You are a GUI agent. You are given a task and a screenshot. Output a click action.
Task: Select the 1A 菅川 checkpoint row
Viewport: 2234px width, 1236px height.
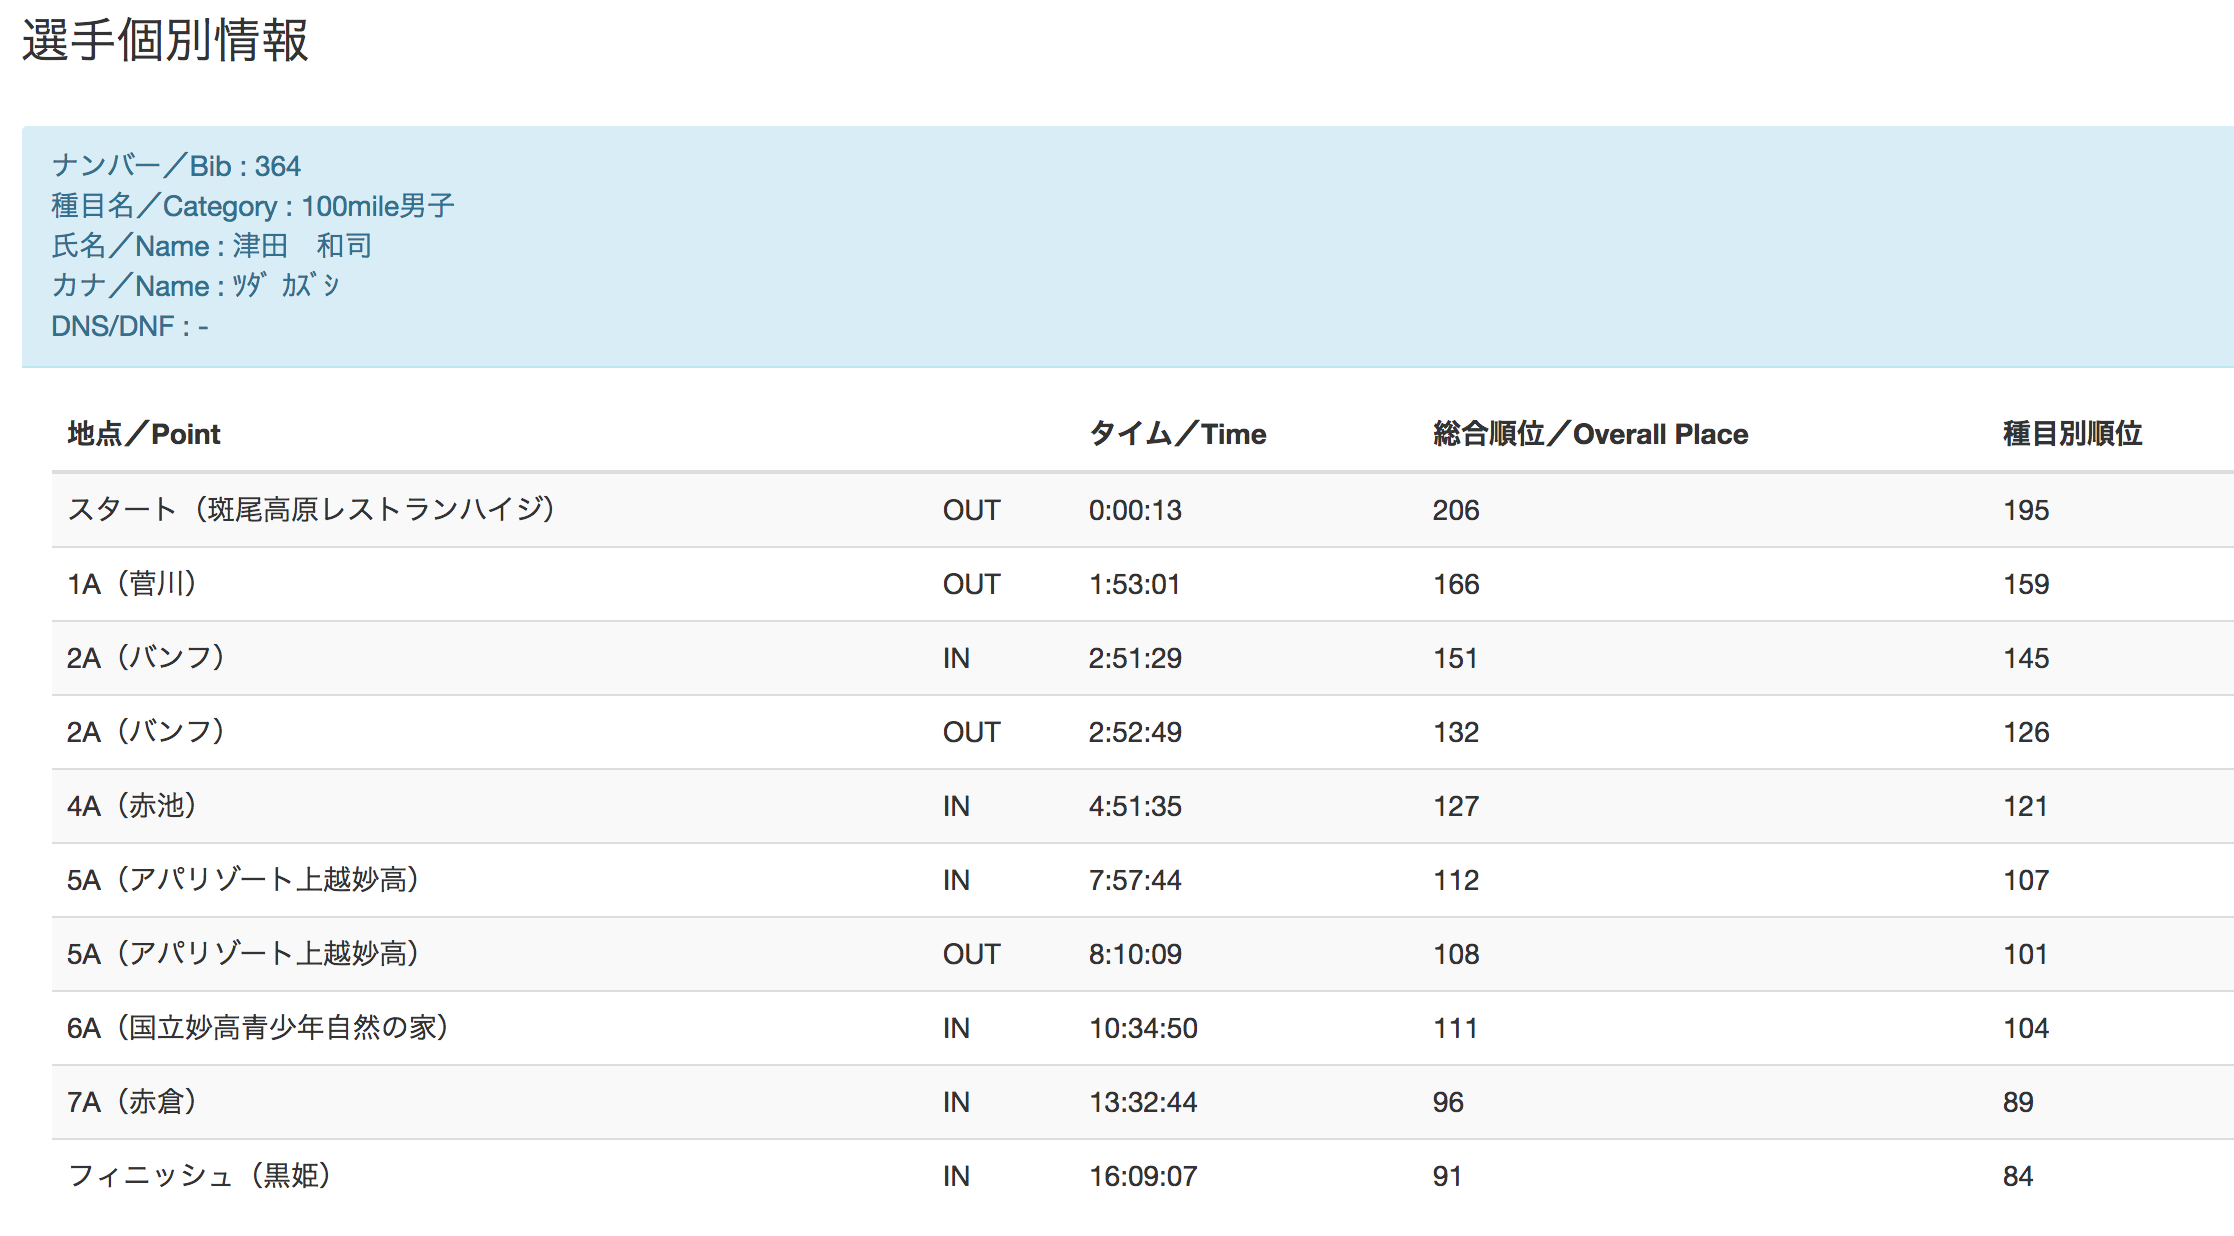pos(132,584)
